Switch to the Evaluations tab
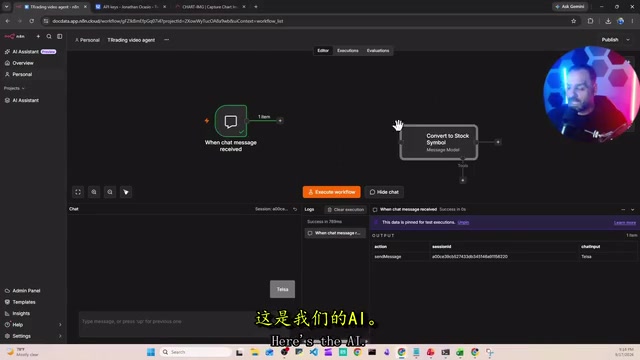This screenshot has width=640, height=360. pyautogui.click(x=378, y=51)
